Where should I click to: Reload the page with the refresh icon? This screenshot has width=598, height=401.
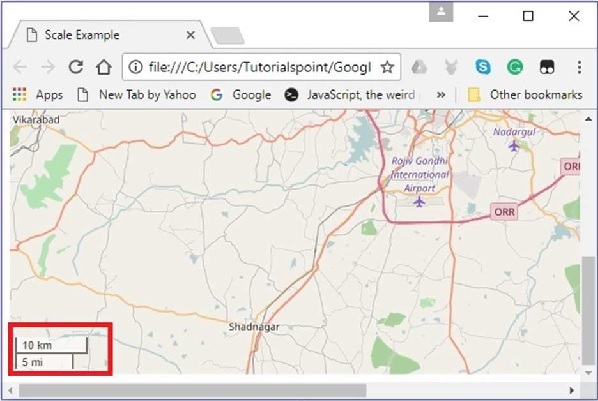(x=76, y=67)
